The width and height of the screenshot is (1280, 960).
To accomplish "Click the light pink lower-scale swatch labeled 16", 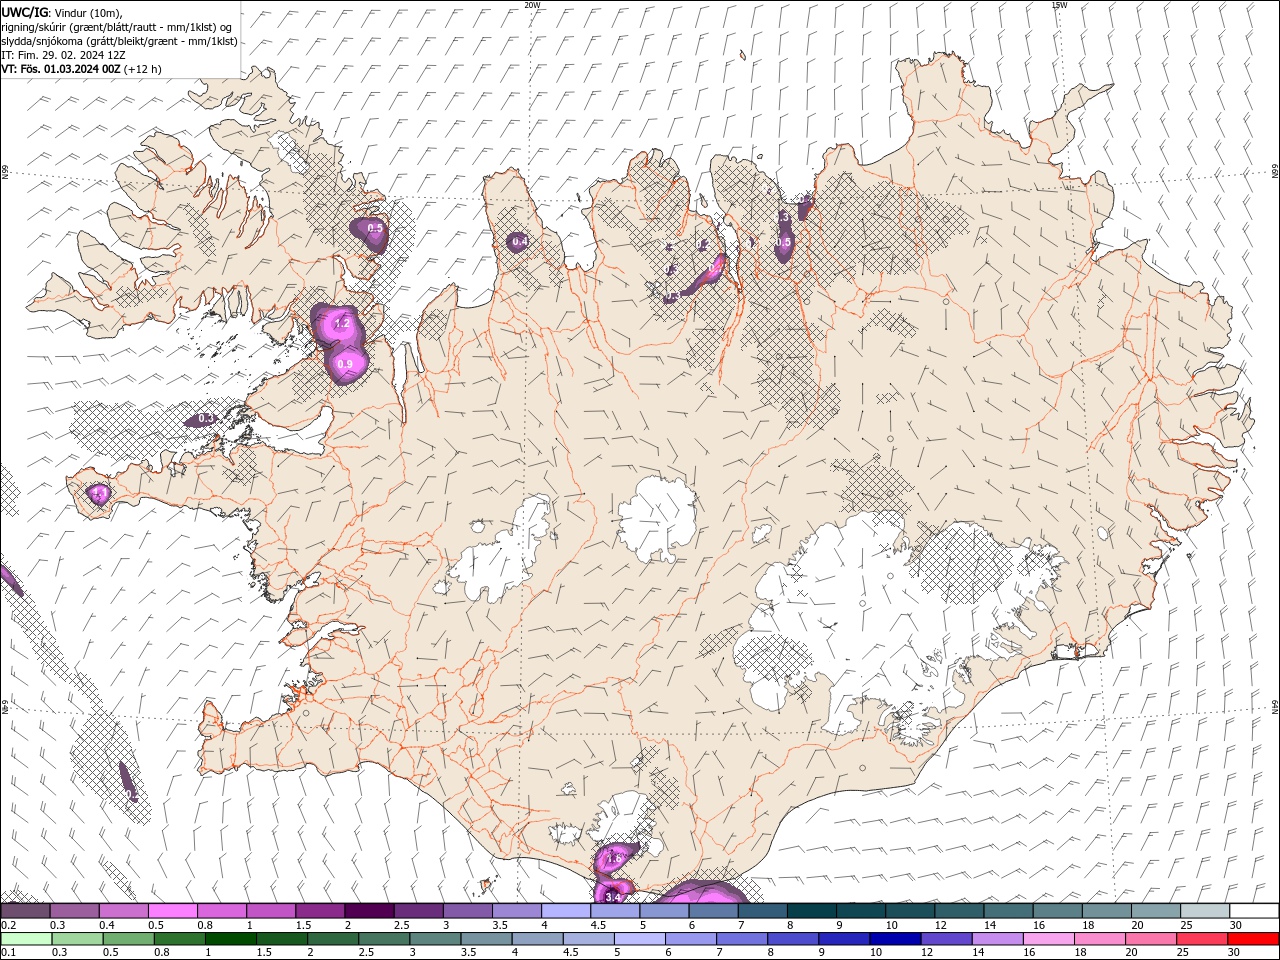I will click(1048, 939).
